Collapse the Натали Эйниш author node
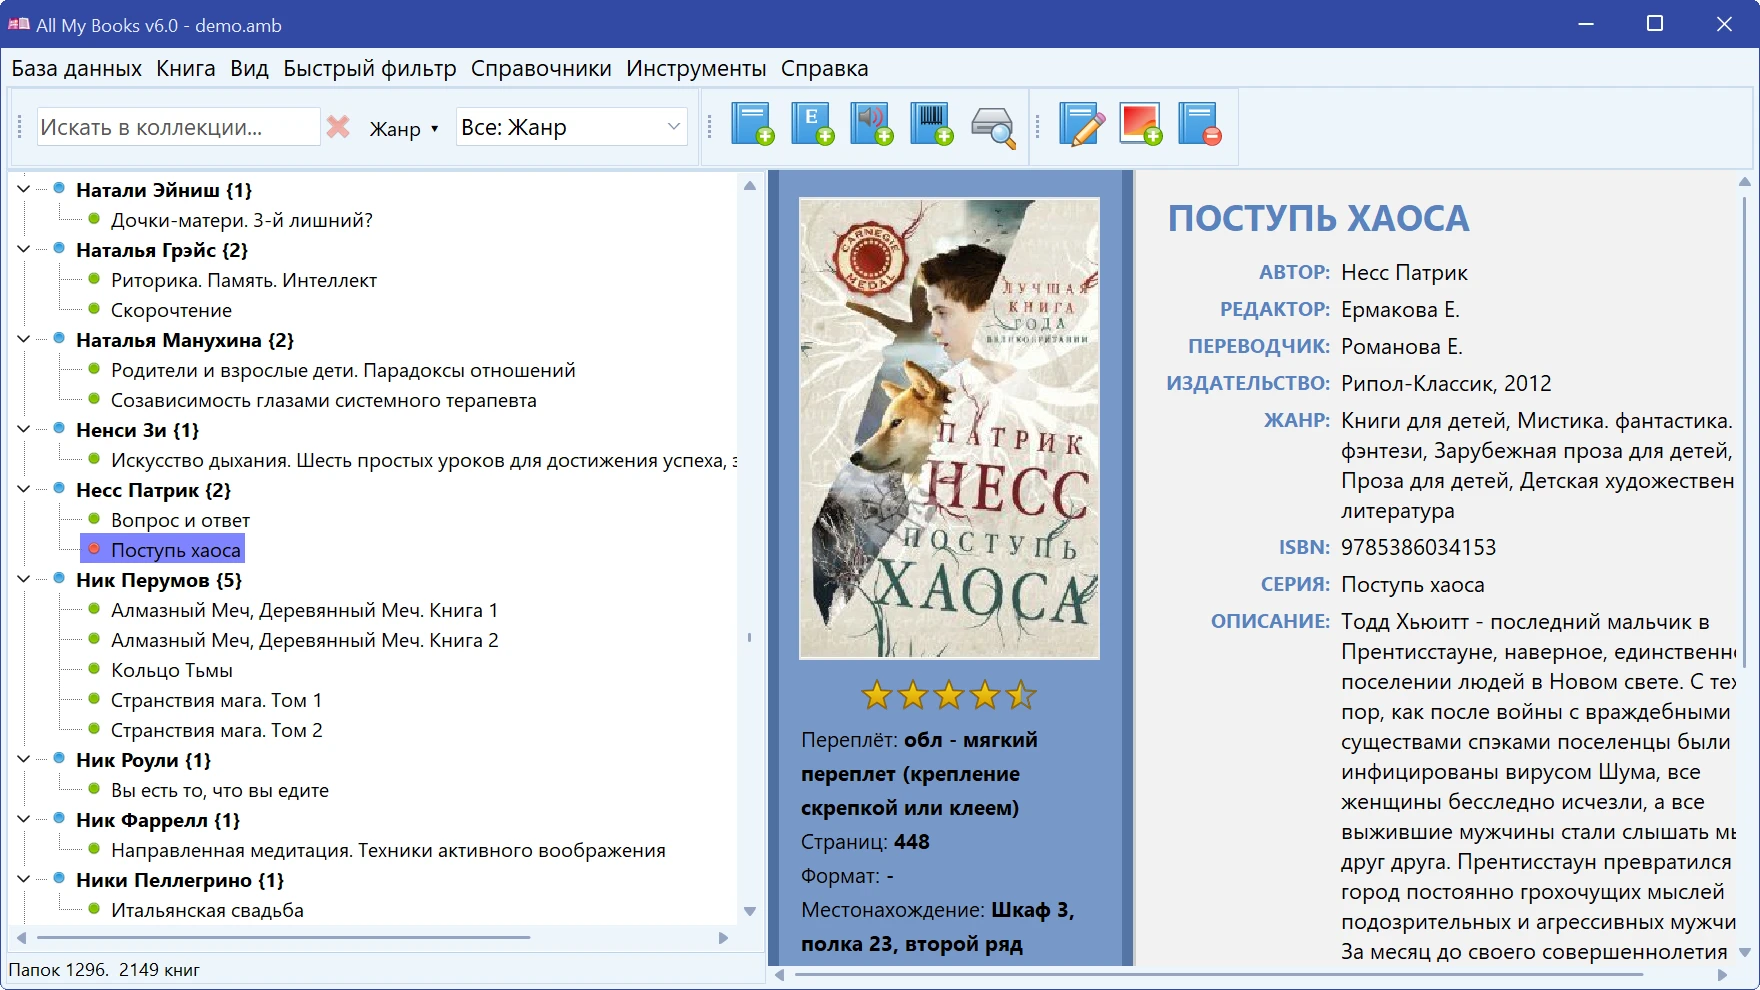Screen dimensions: 1760x990 24,189
